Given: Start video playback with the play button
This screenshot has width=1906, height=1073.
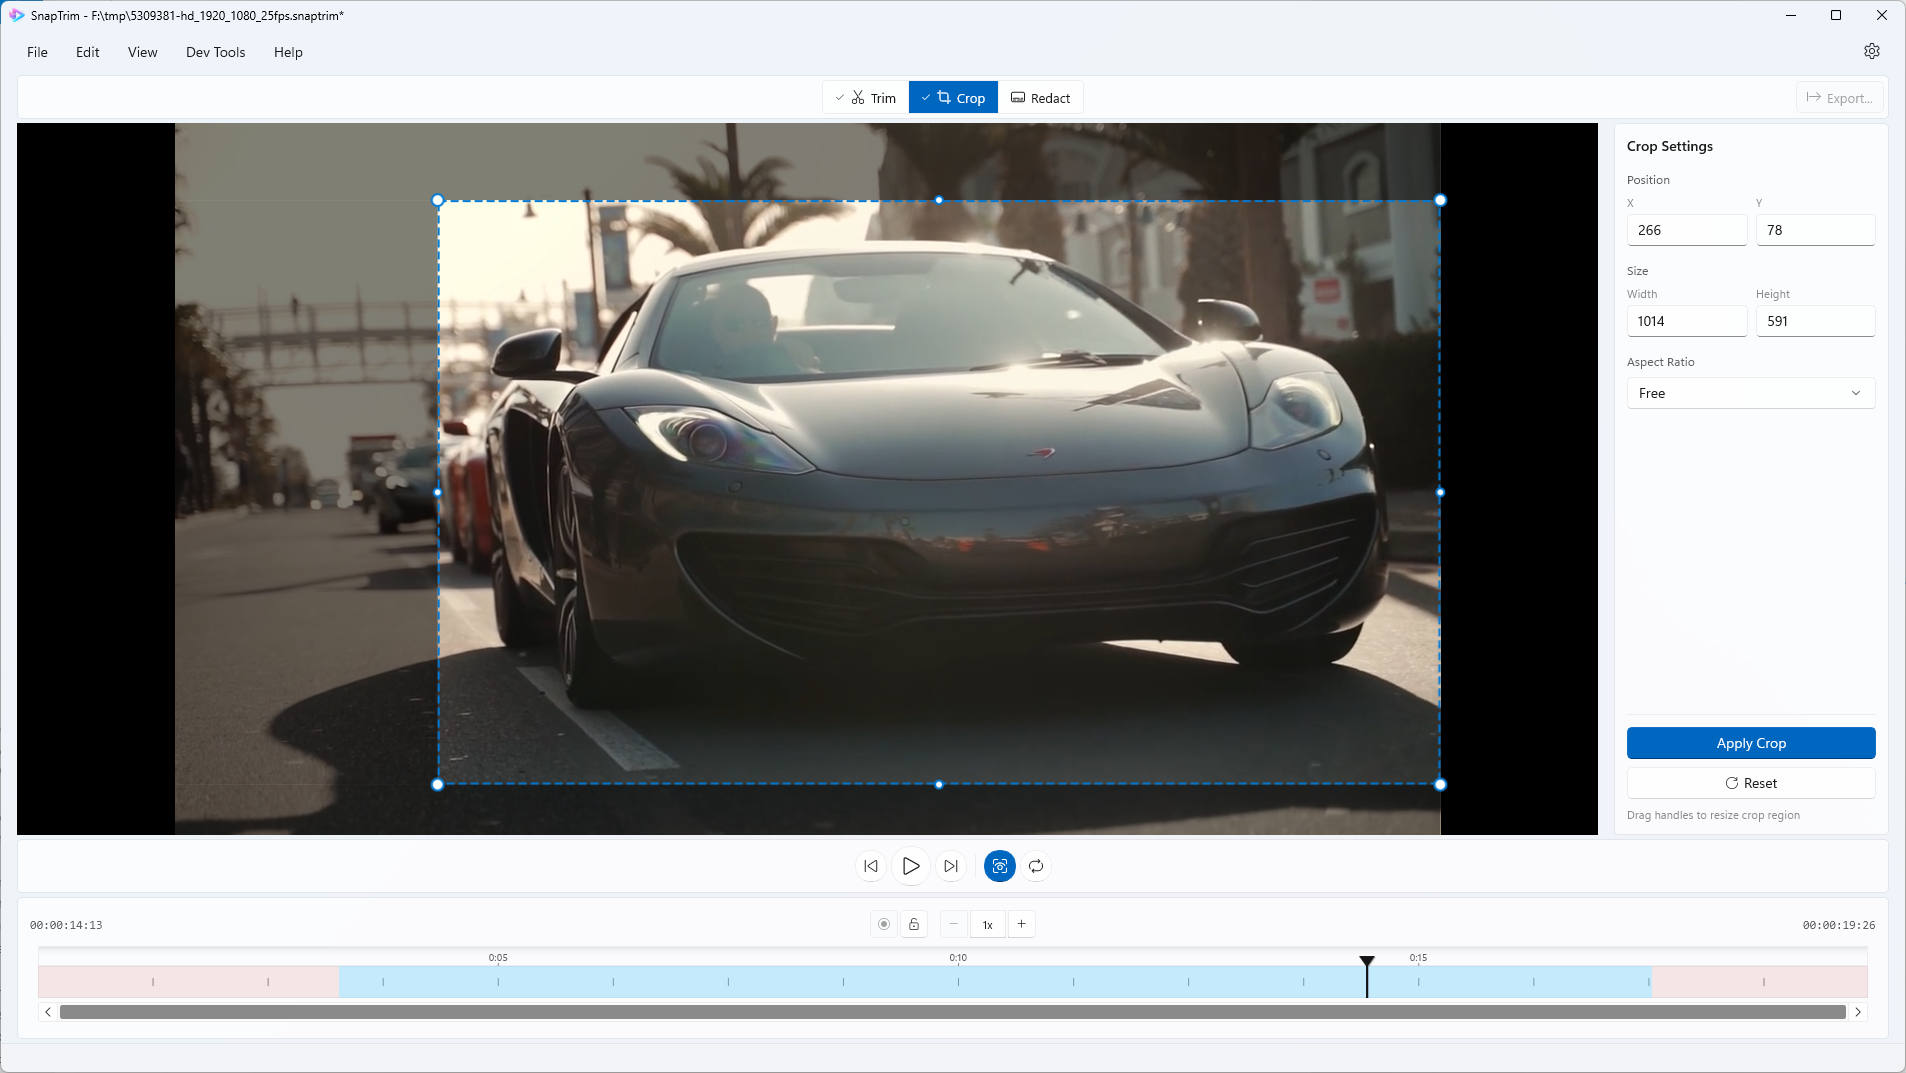Looking at the screenshot, I should 910,866.
